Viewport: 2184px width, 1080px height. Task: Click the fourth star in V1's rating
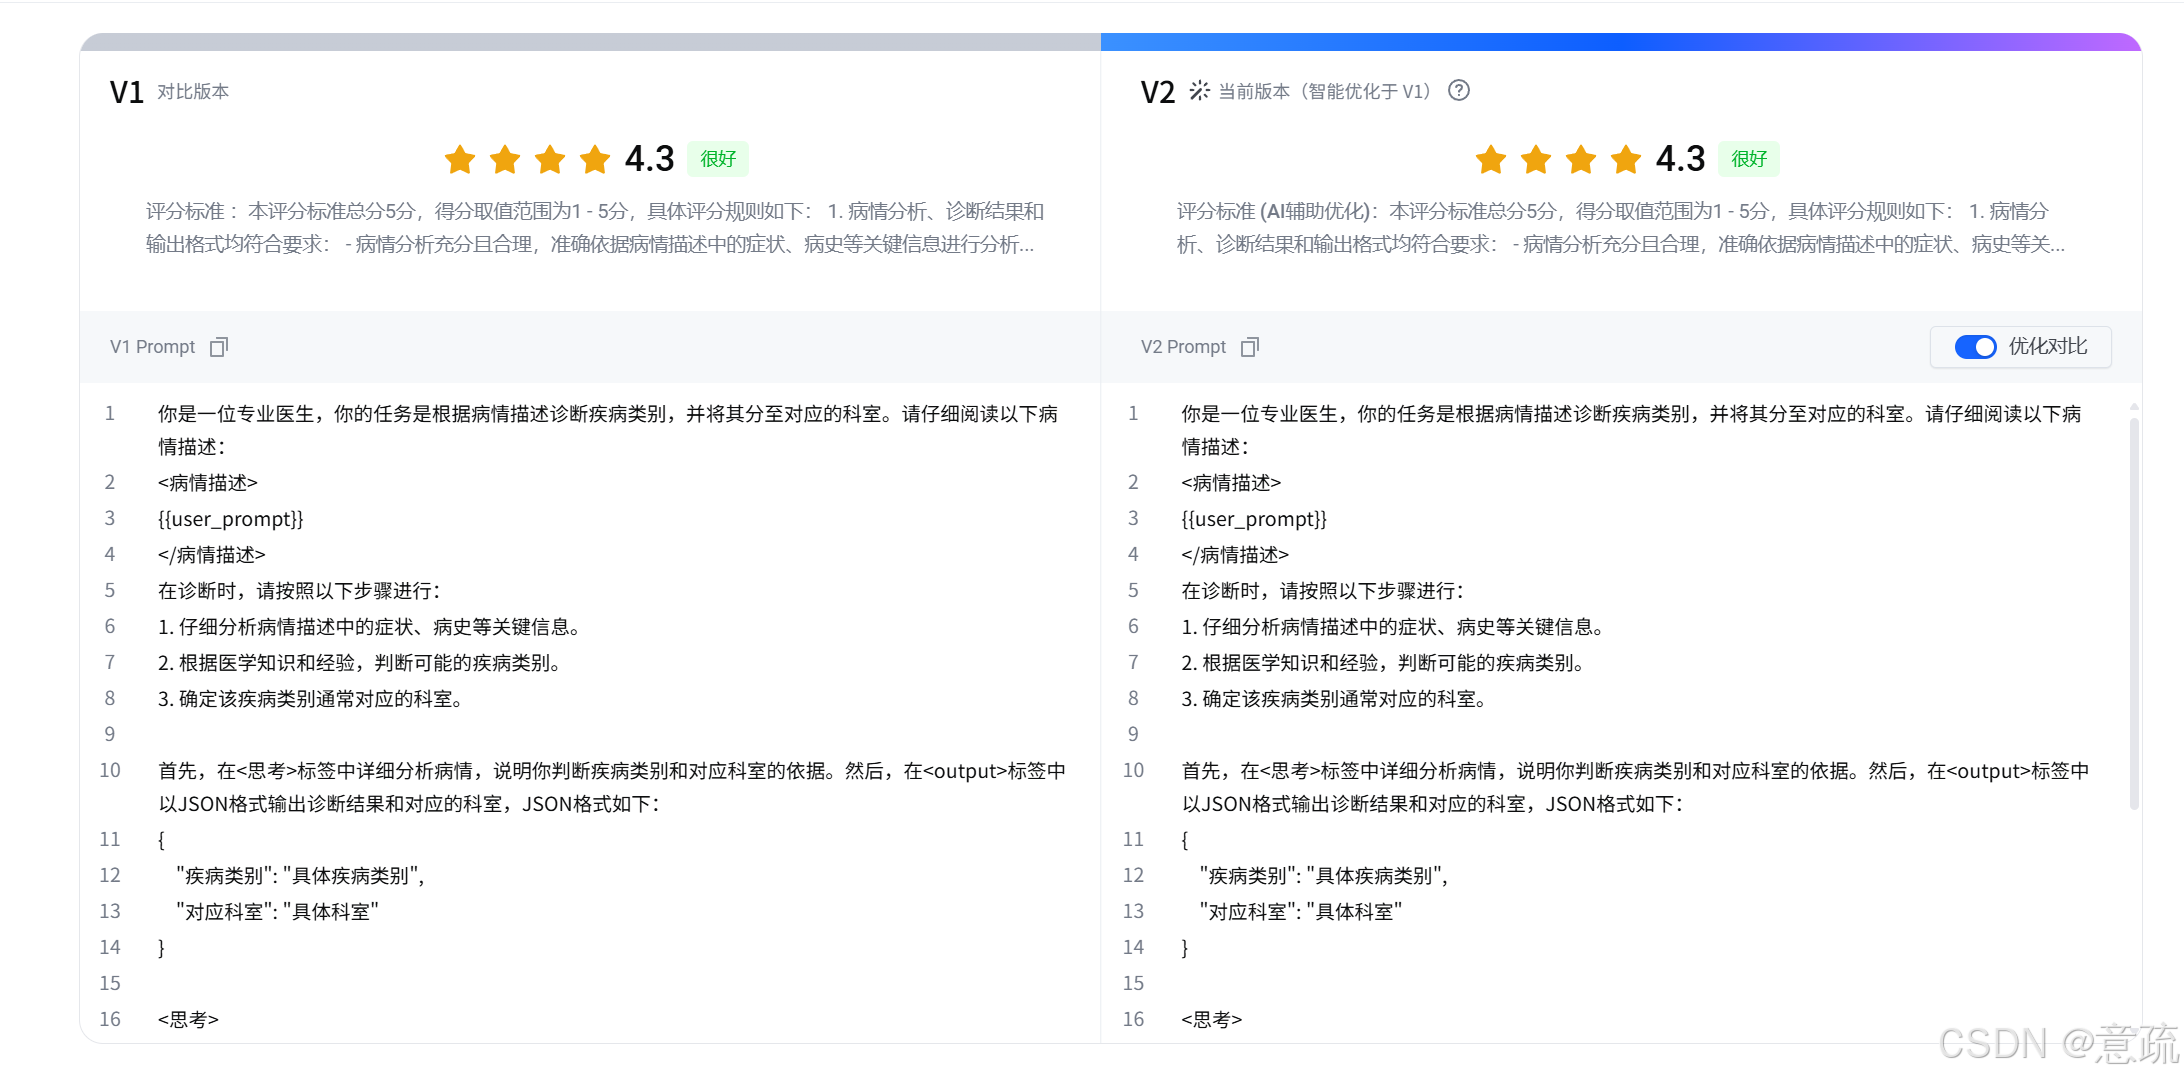tap(595, 159)
